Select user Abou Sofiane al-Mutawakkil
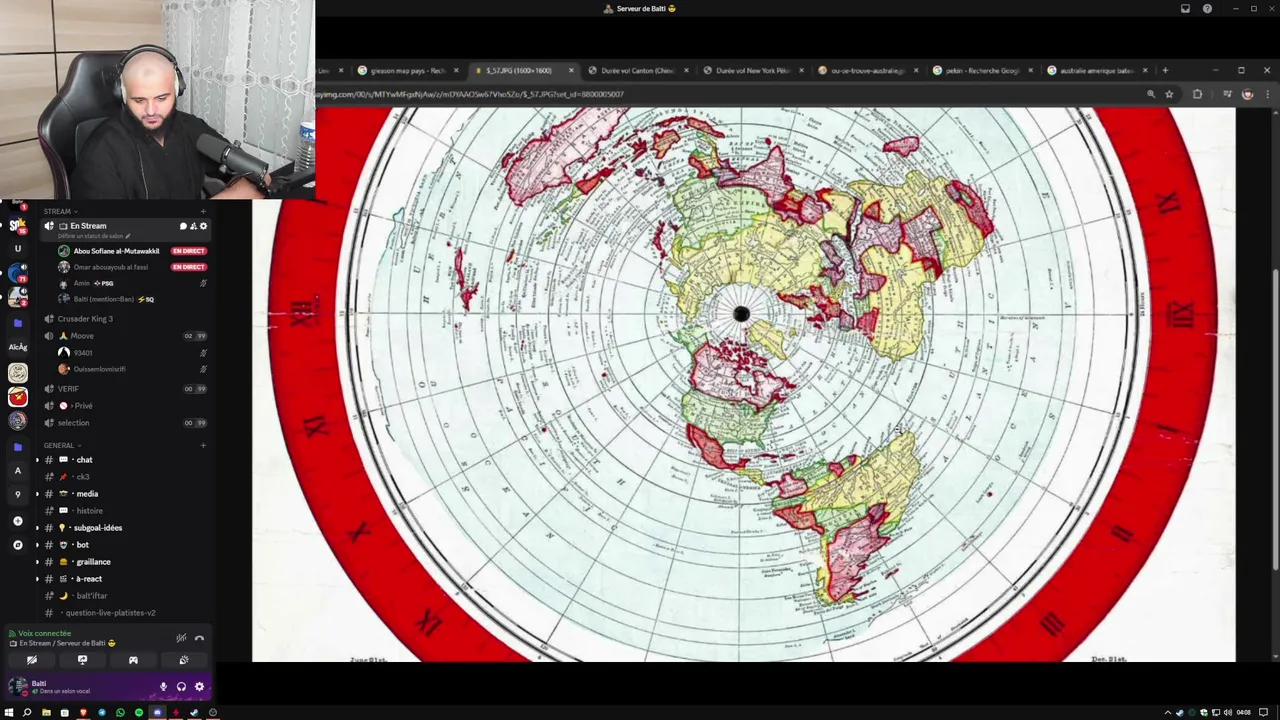The image size is (1280, 720). pyautogui.click(x=116, y=251)
